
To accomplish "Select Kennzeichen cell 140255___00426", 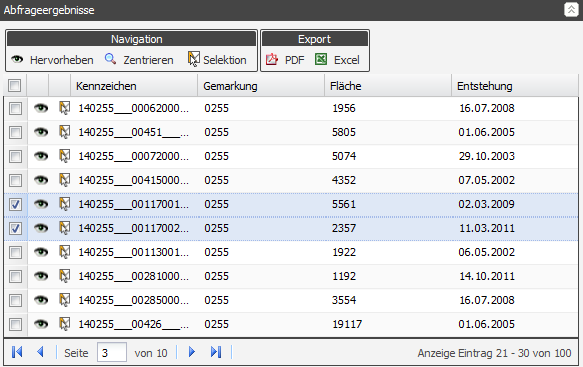I will 133,324.
